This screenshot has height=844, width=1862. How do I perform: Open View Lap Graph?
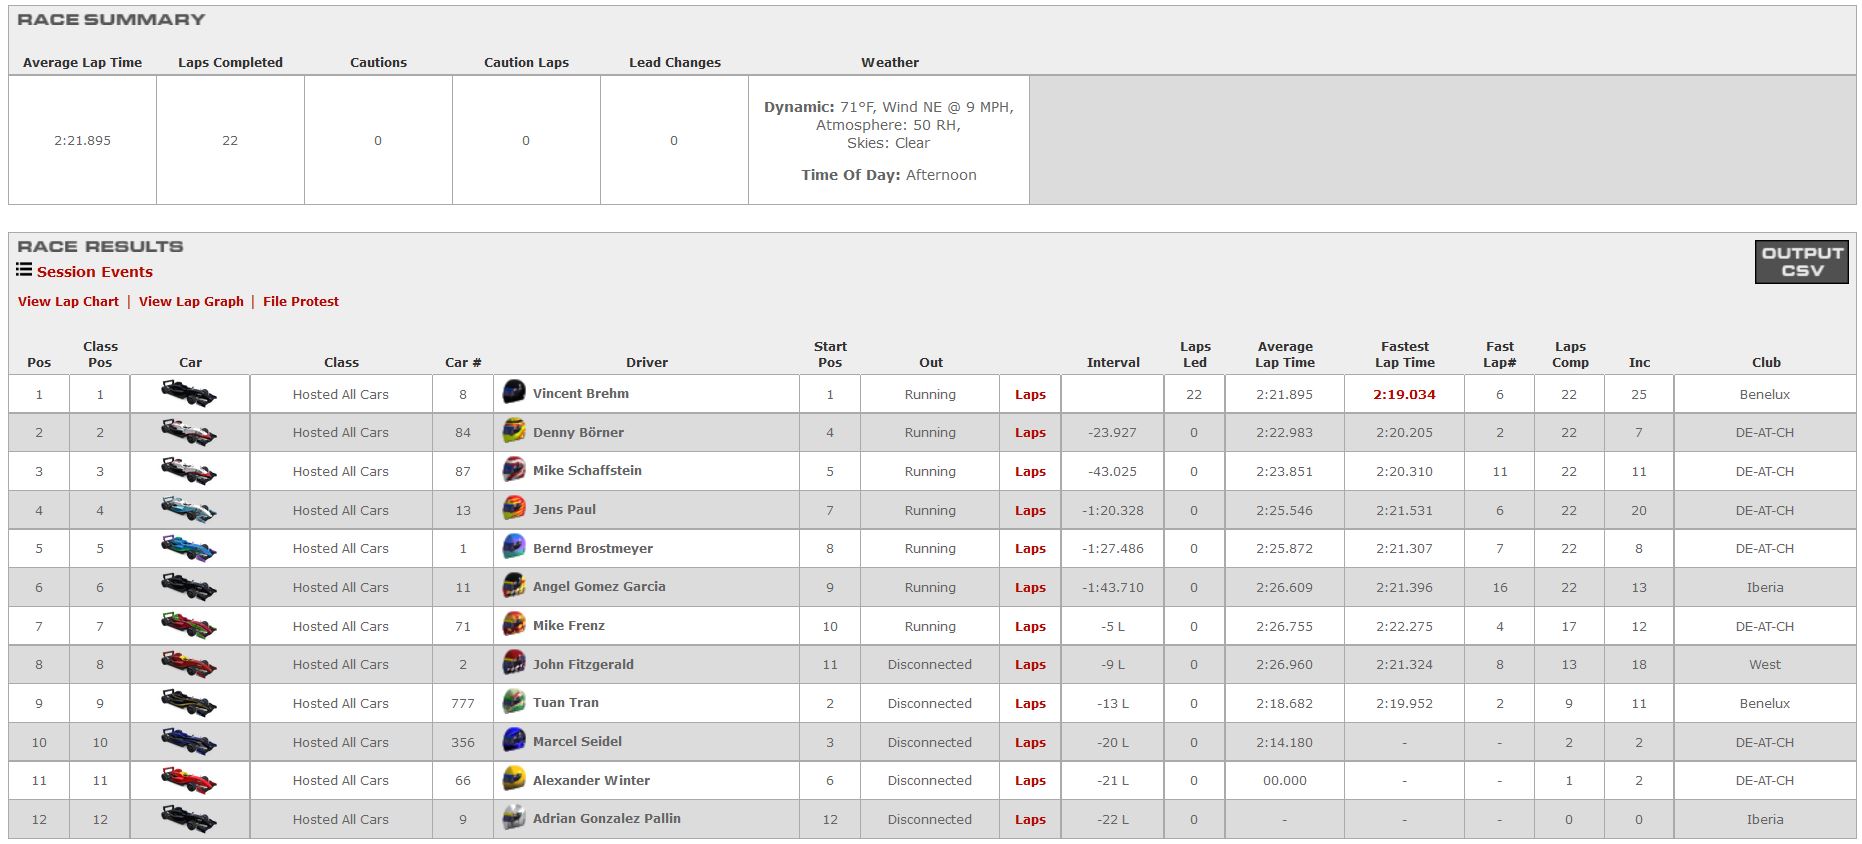(x=191, y=301)
